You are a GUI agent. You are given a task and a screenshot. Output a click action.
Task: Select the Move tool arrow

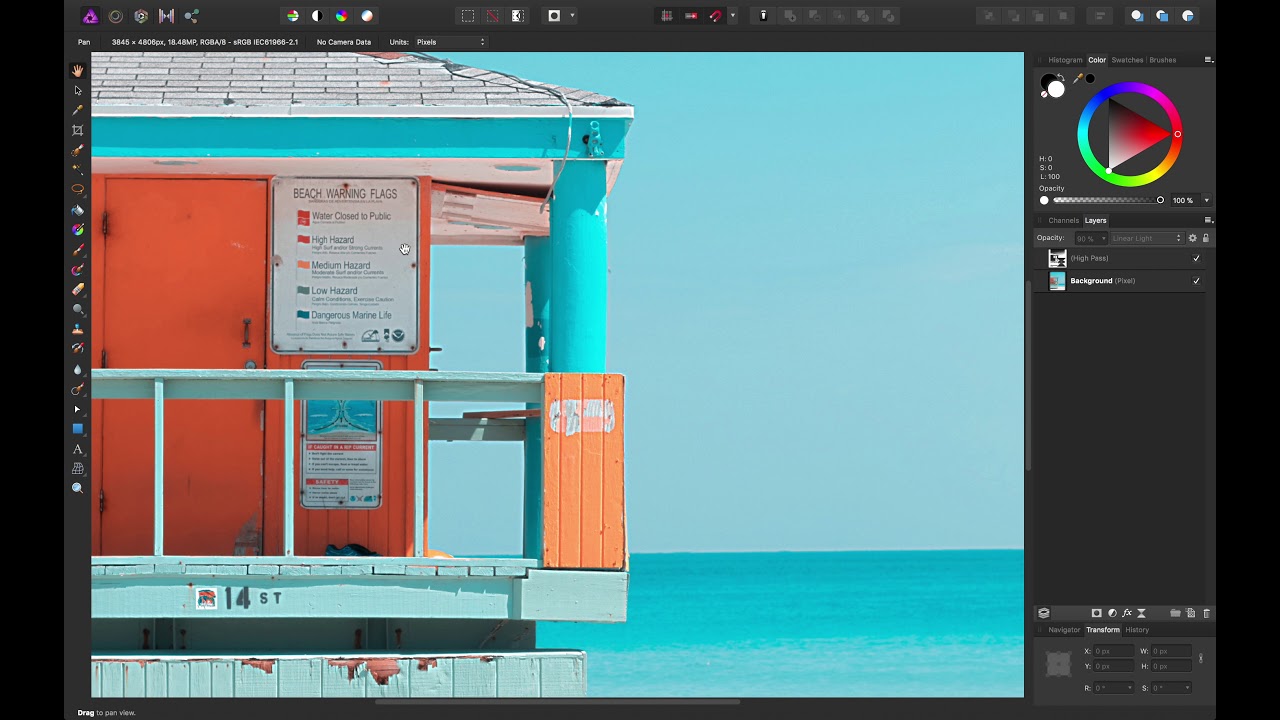coord(77,91)
